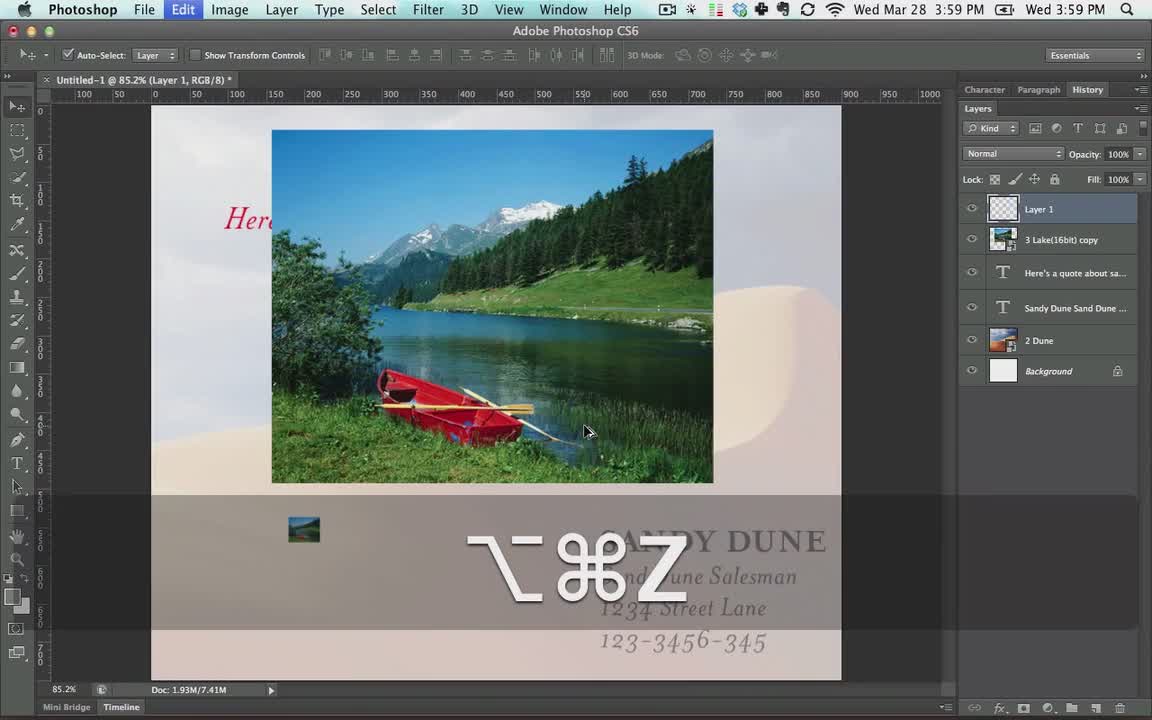The height and width of the screenshot is (720, 1152).
Task: Create a new adjustment layer
Action: [x=1048, y=708]
